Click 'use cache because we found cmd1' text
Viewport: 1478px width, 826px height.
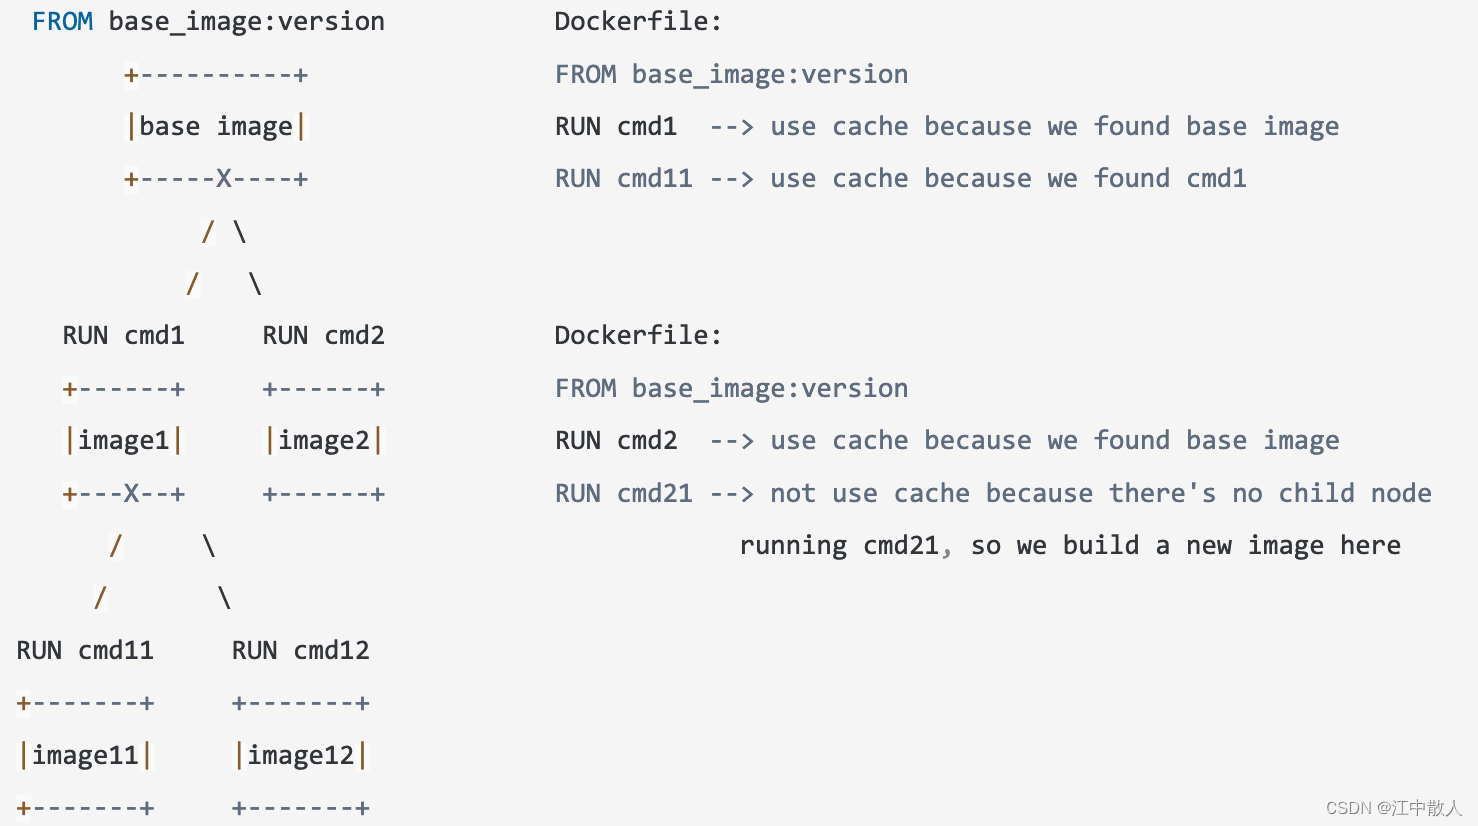(x=1008, y=179)
